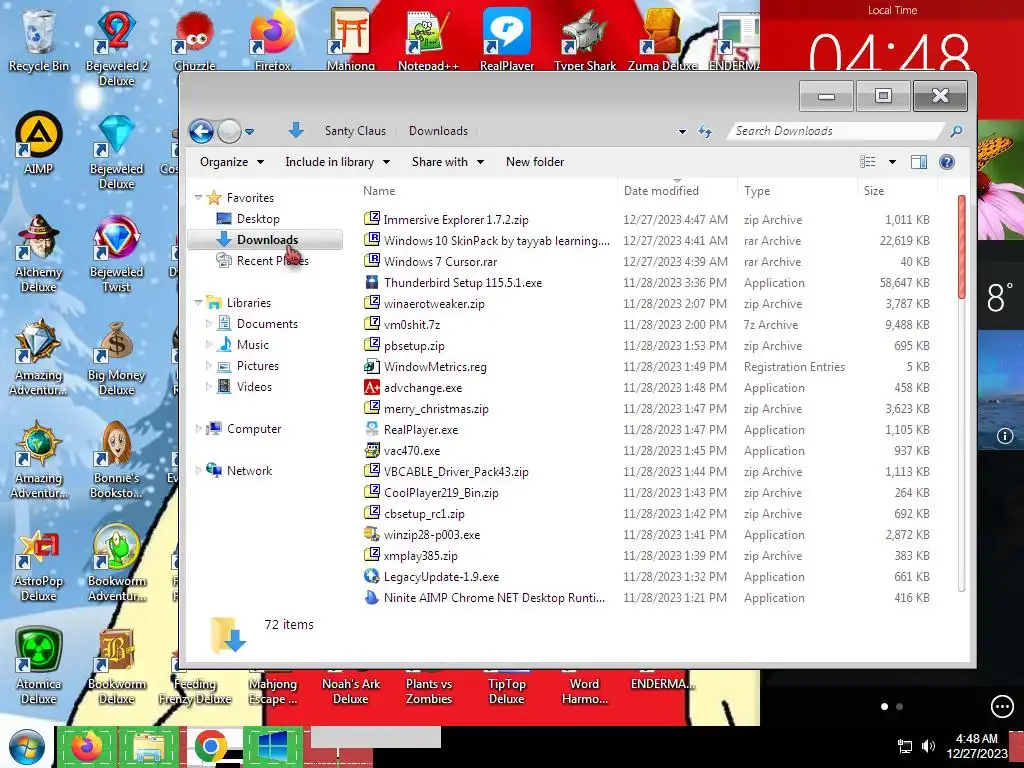
Task: Click the volume speaker tray icon
Action: [928, 746]
